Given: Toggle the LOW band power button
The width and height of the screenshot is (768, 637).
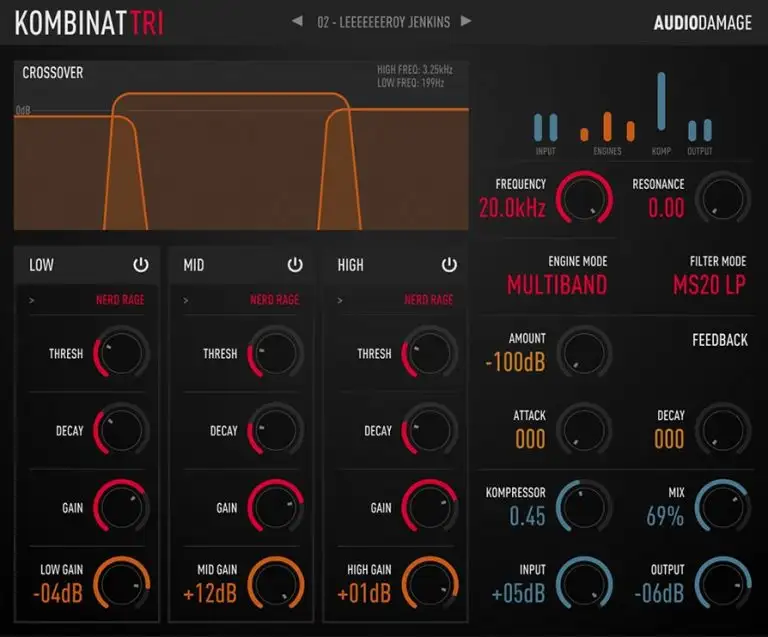Looking at the screenshot, I should tap(141, 265).
